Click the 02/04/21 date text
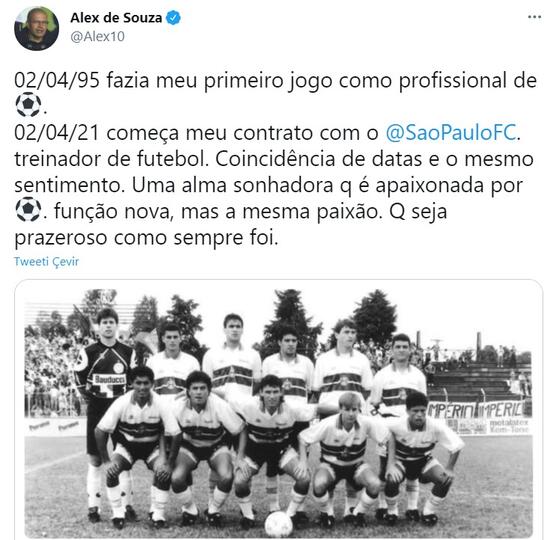 [x=57, y=133]
